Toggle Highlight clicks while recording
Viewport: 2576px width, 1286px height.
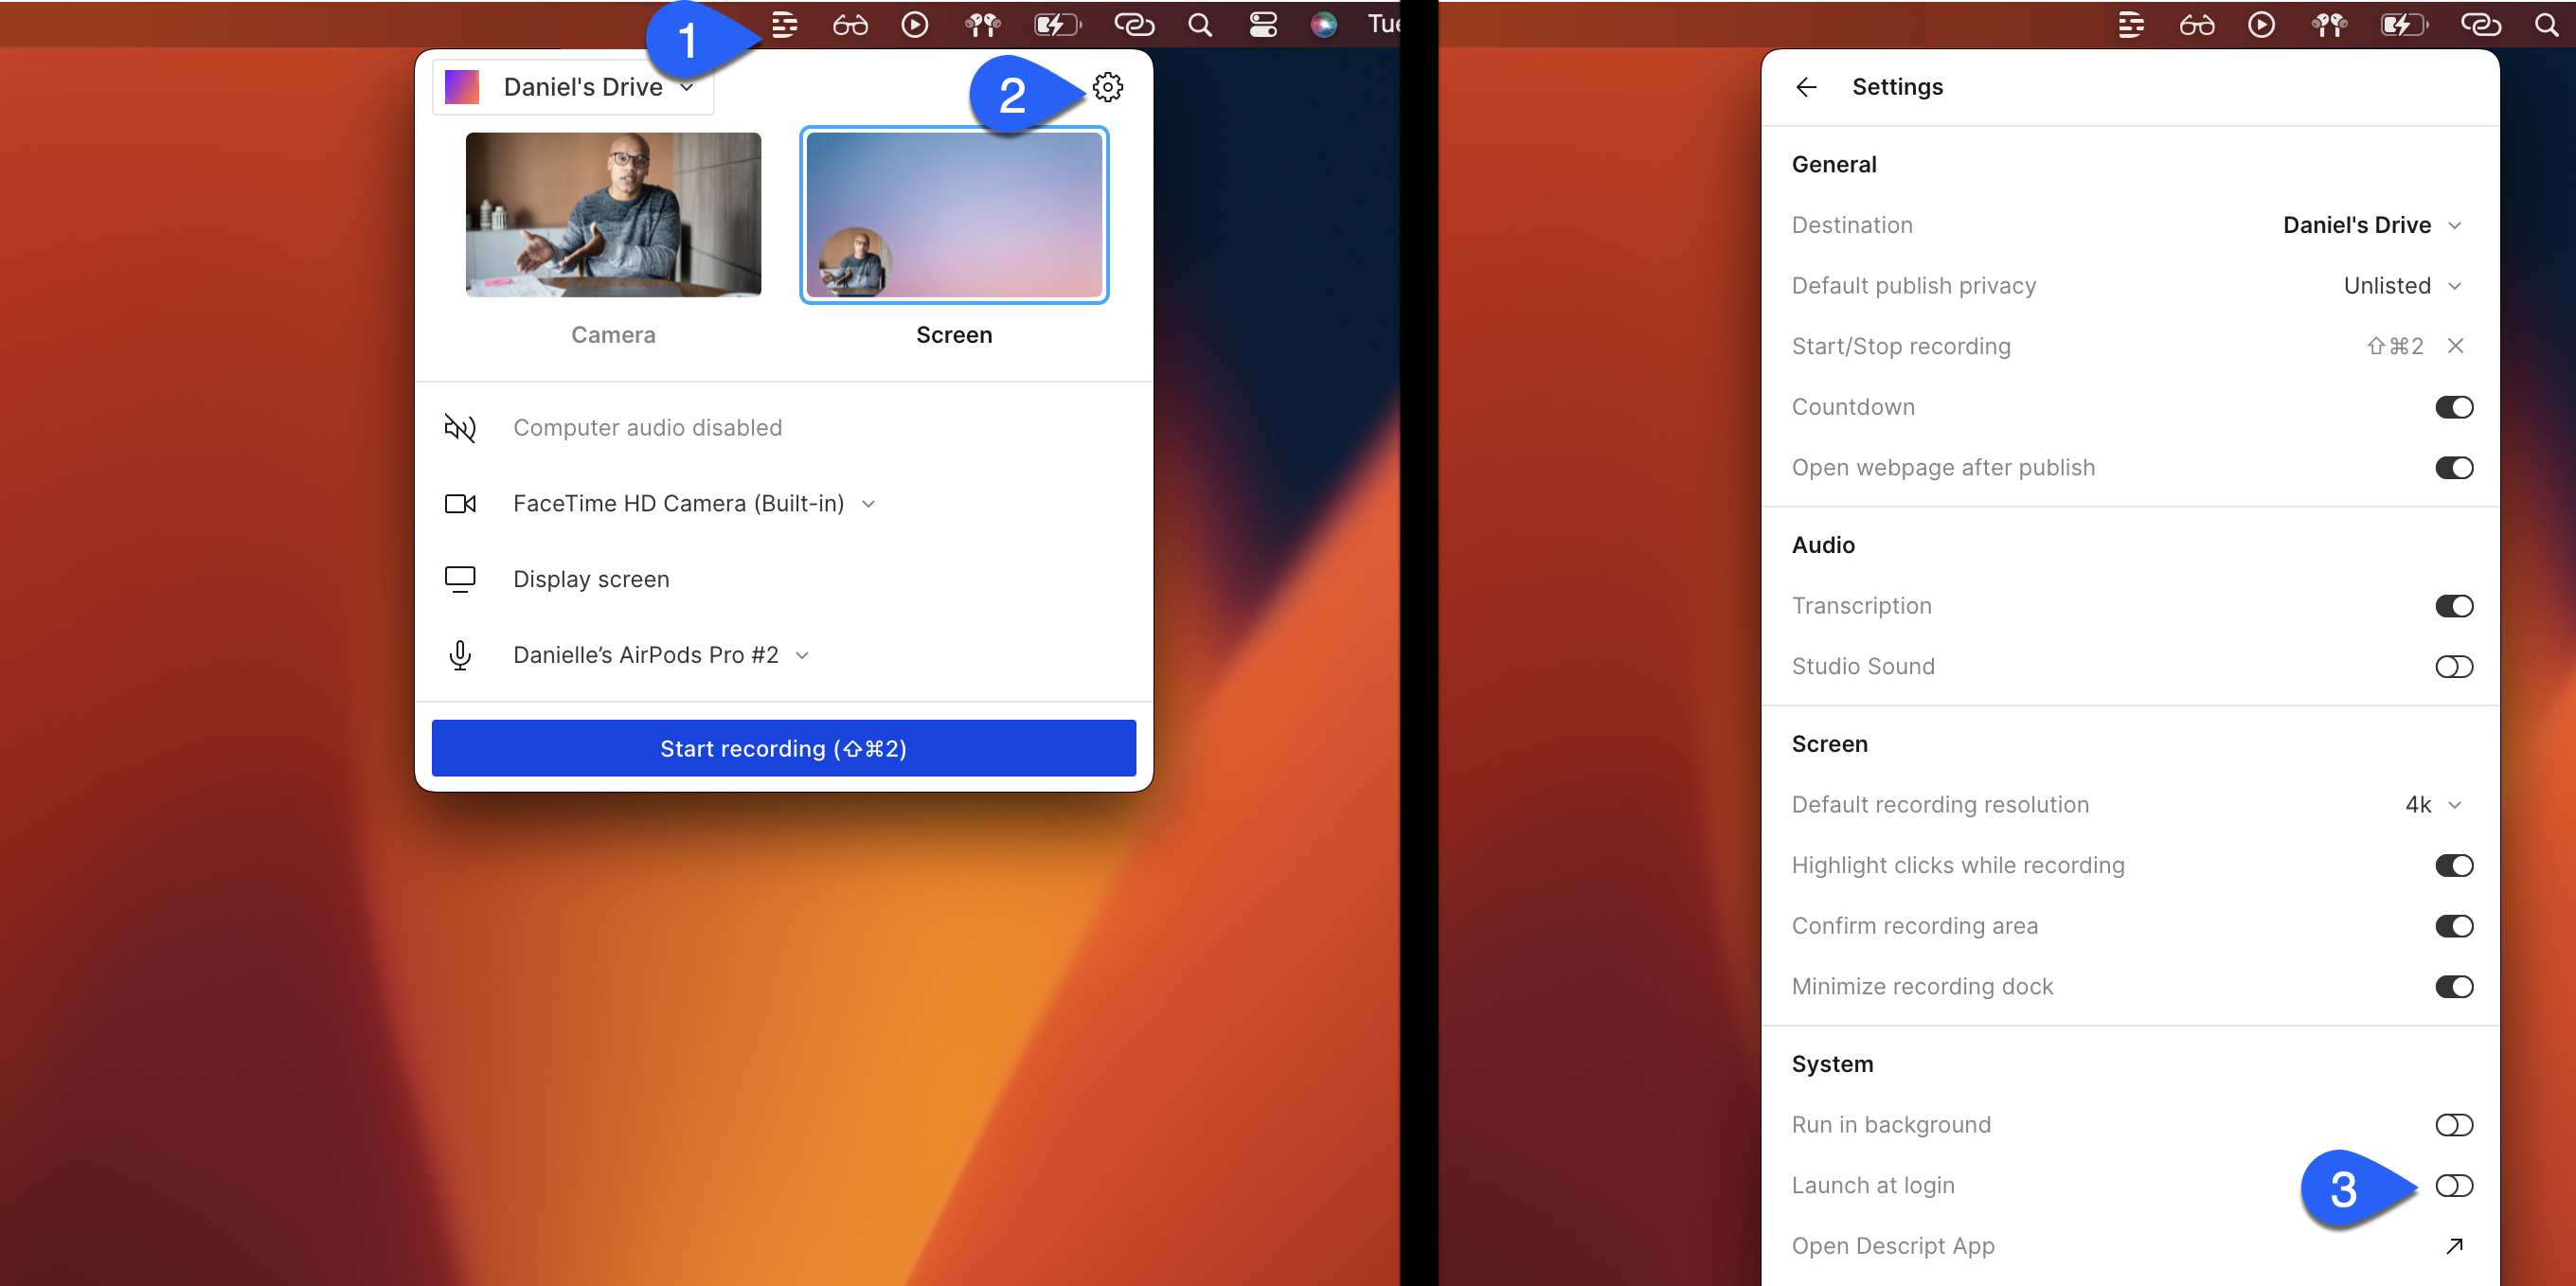point(2454,866)
